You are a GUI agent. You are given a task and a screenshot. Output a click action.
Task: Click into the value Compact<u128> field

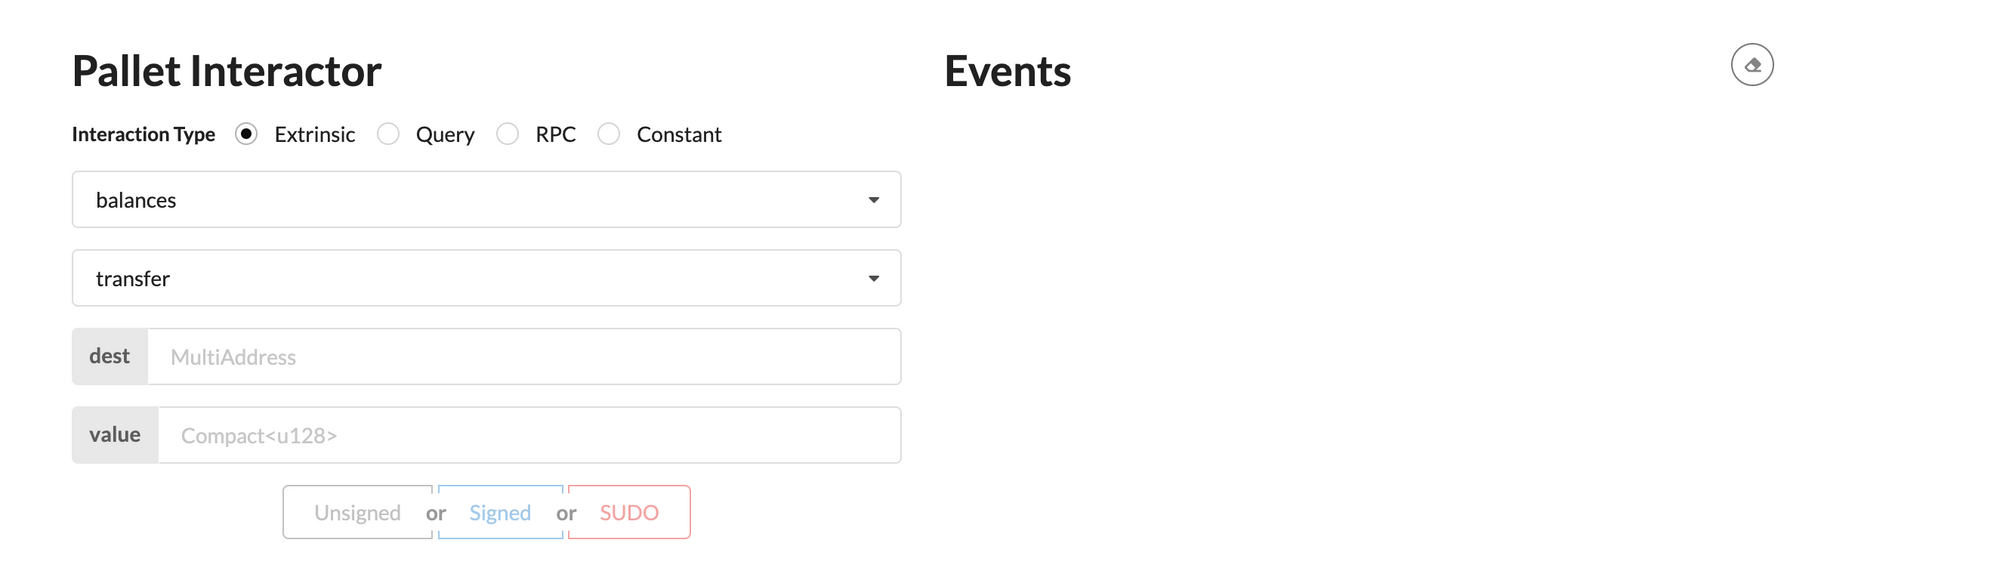529,435
